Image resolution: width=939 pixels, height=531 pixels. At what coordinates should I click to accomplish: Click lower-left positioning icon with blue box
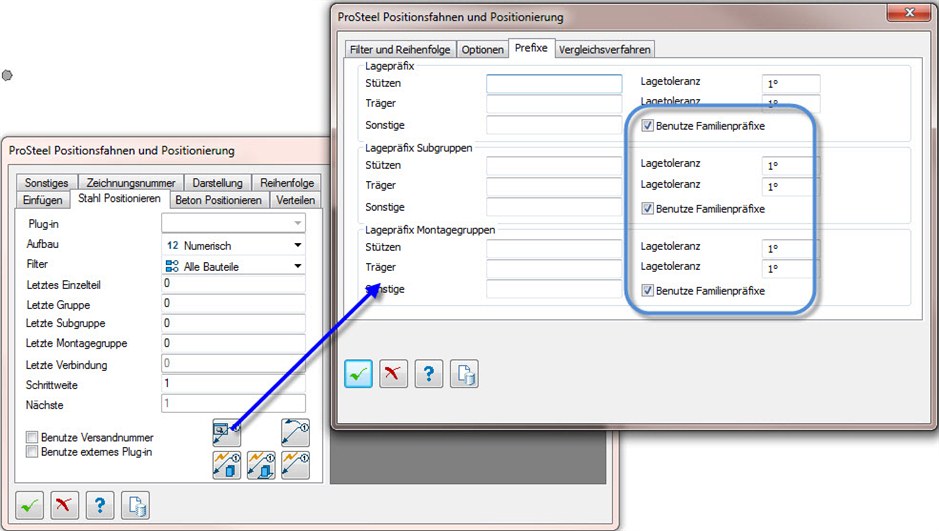[226, 466]
